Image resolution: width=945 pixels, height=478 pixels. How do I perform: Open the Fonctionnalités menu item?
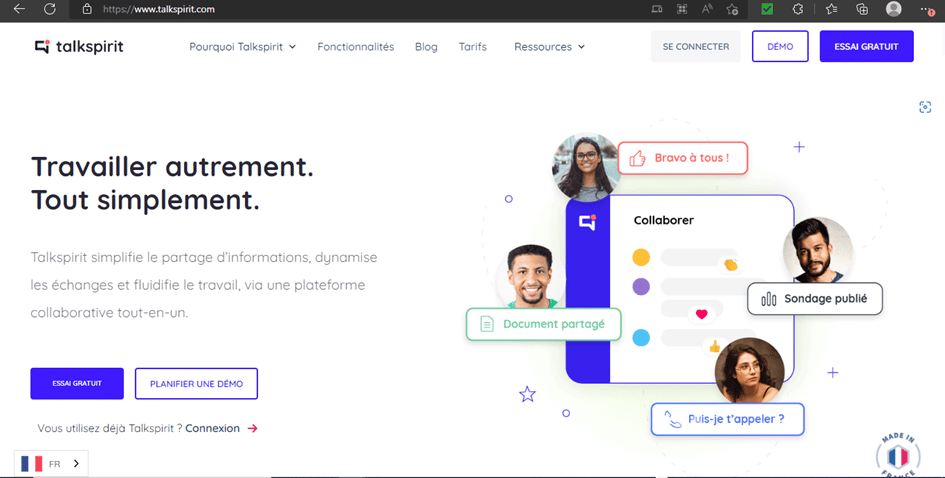click(x=355, y=47)
